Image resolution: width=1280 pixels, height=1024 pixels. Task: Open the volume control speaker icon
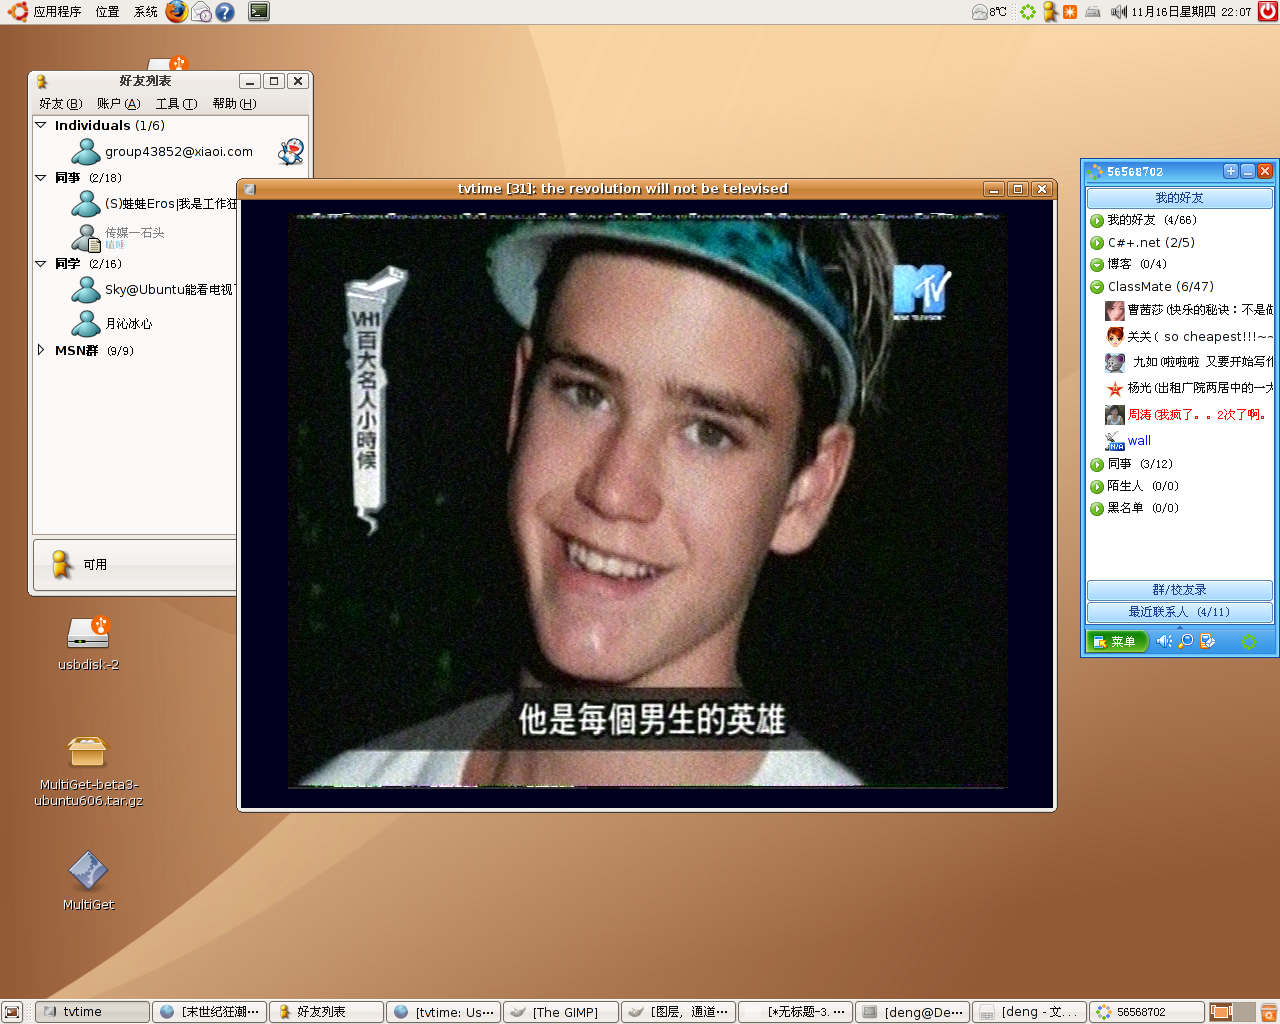pyautogui.click(x=1119, y=12)
